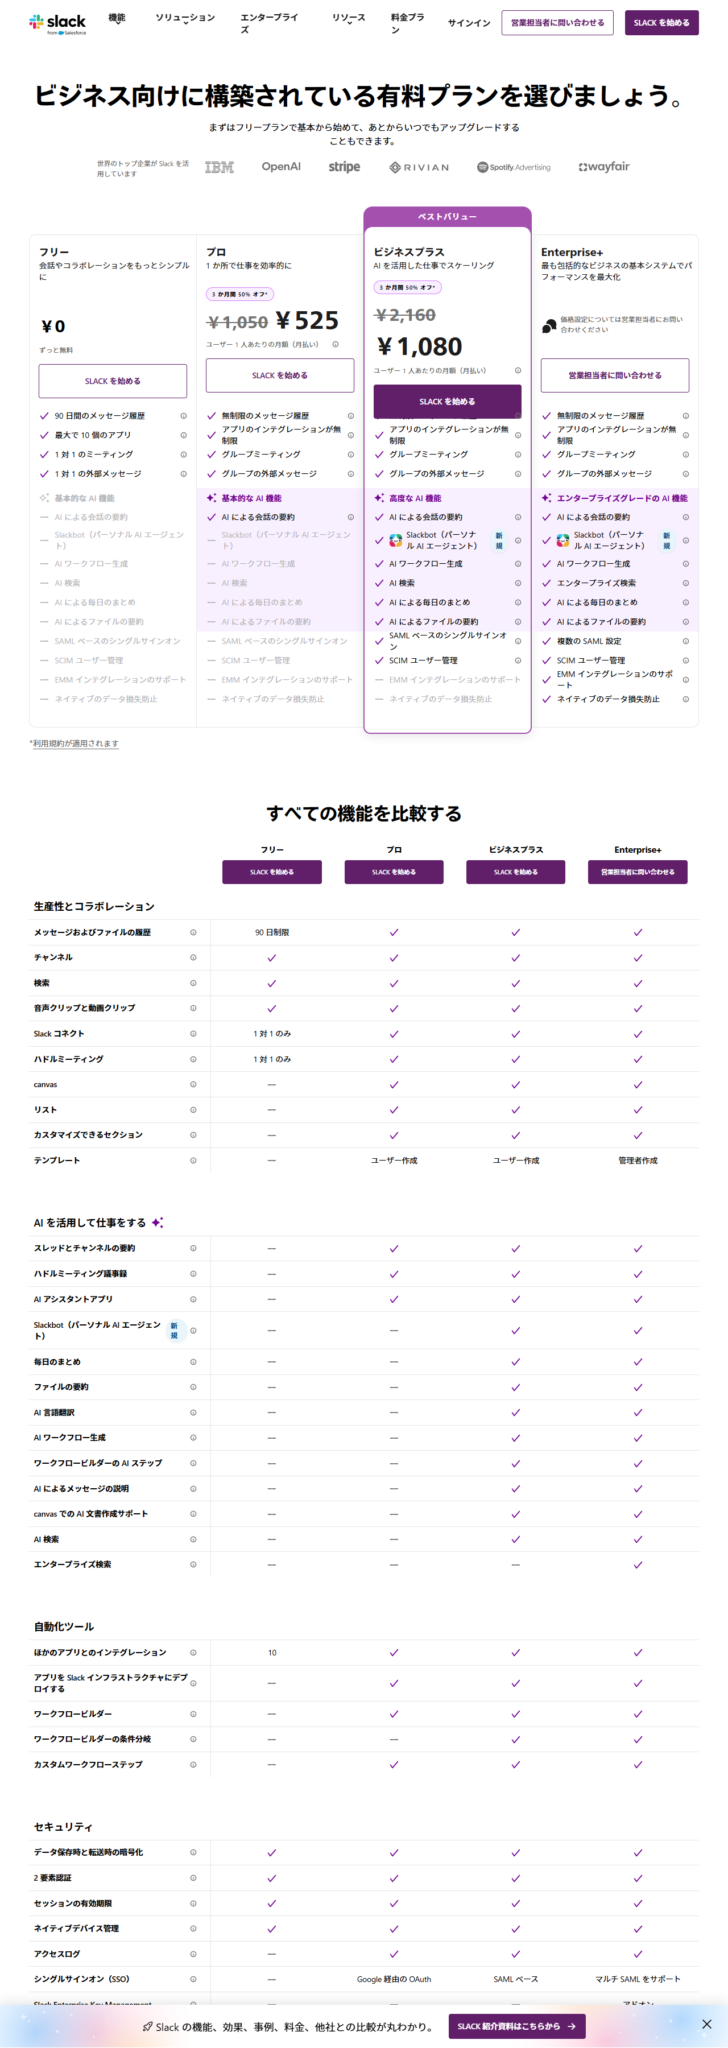Click サインイン in the header
Image resolution: width=728 pixels, height=2048 pixels.
point(469,23)
